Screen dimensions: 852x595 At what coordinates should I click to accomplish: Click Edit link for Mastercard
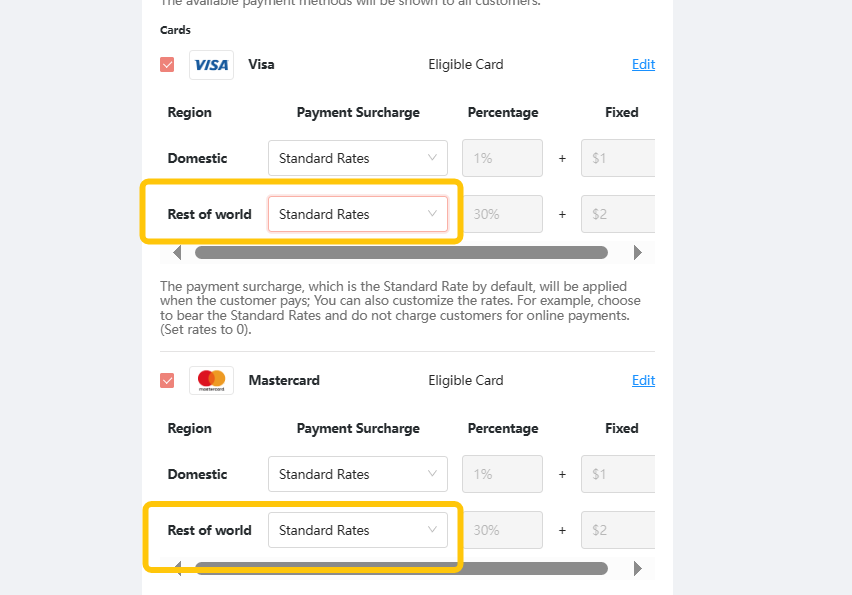click(x=643, y=380)
